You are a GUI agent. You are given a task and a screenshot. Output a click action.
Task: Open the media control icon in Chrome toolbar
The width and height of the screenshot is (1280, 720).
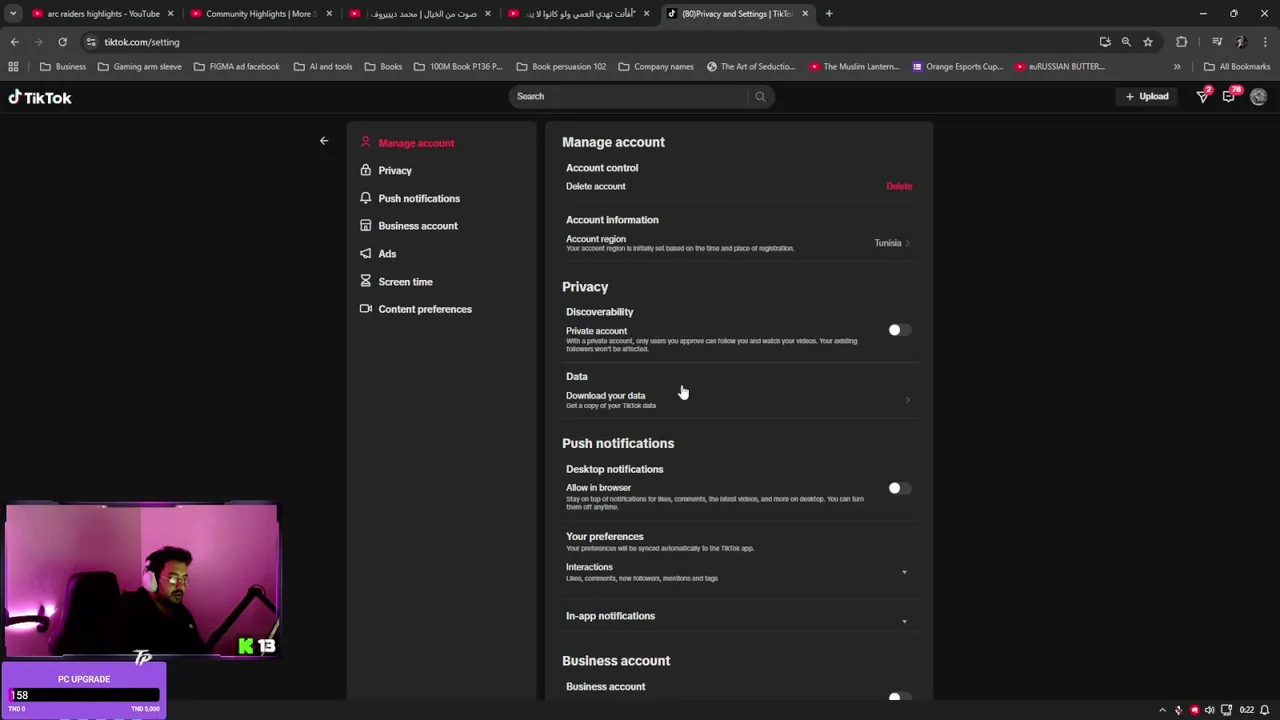(1217, 42)
